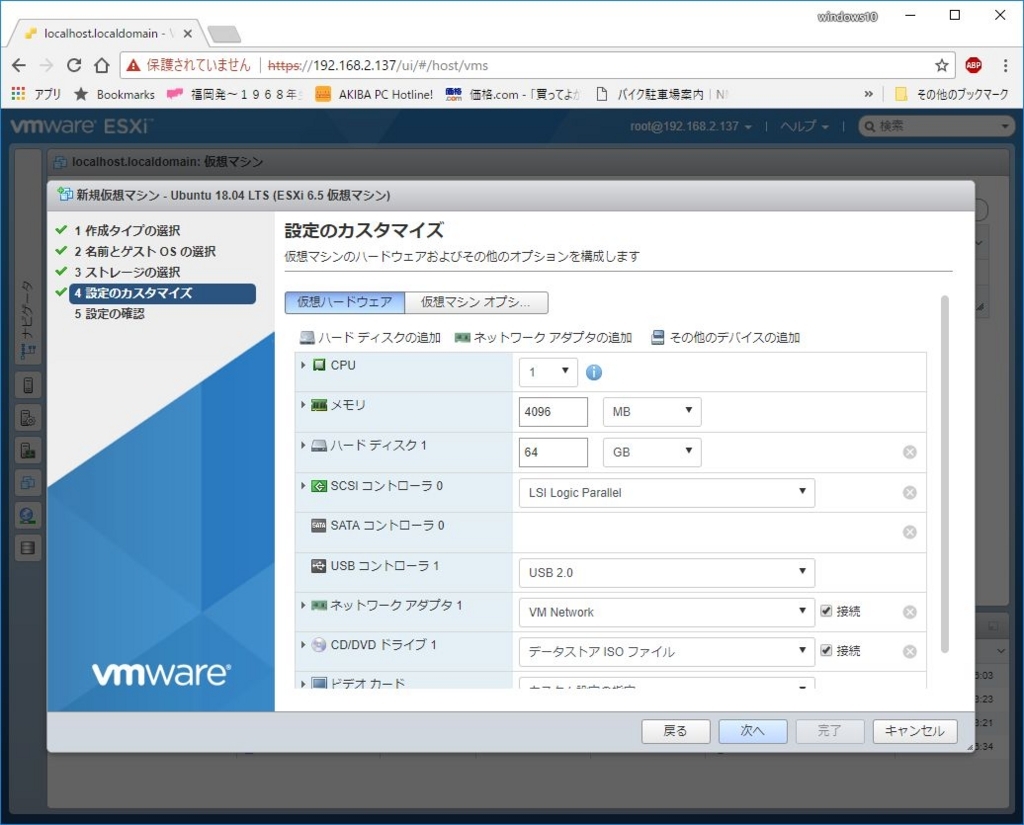Viewport: 1024px width, 825px height.
Task: Click the storage icon in navigator sidebar
Action: coord(28,548)
